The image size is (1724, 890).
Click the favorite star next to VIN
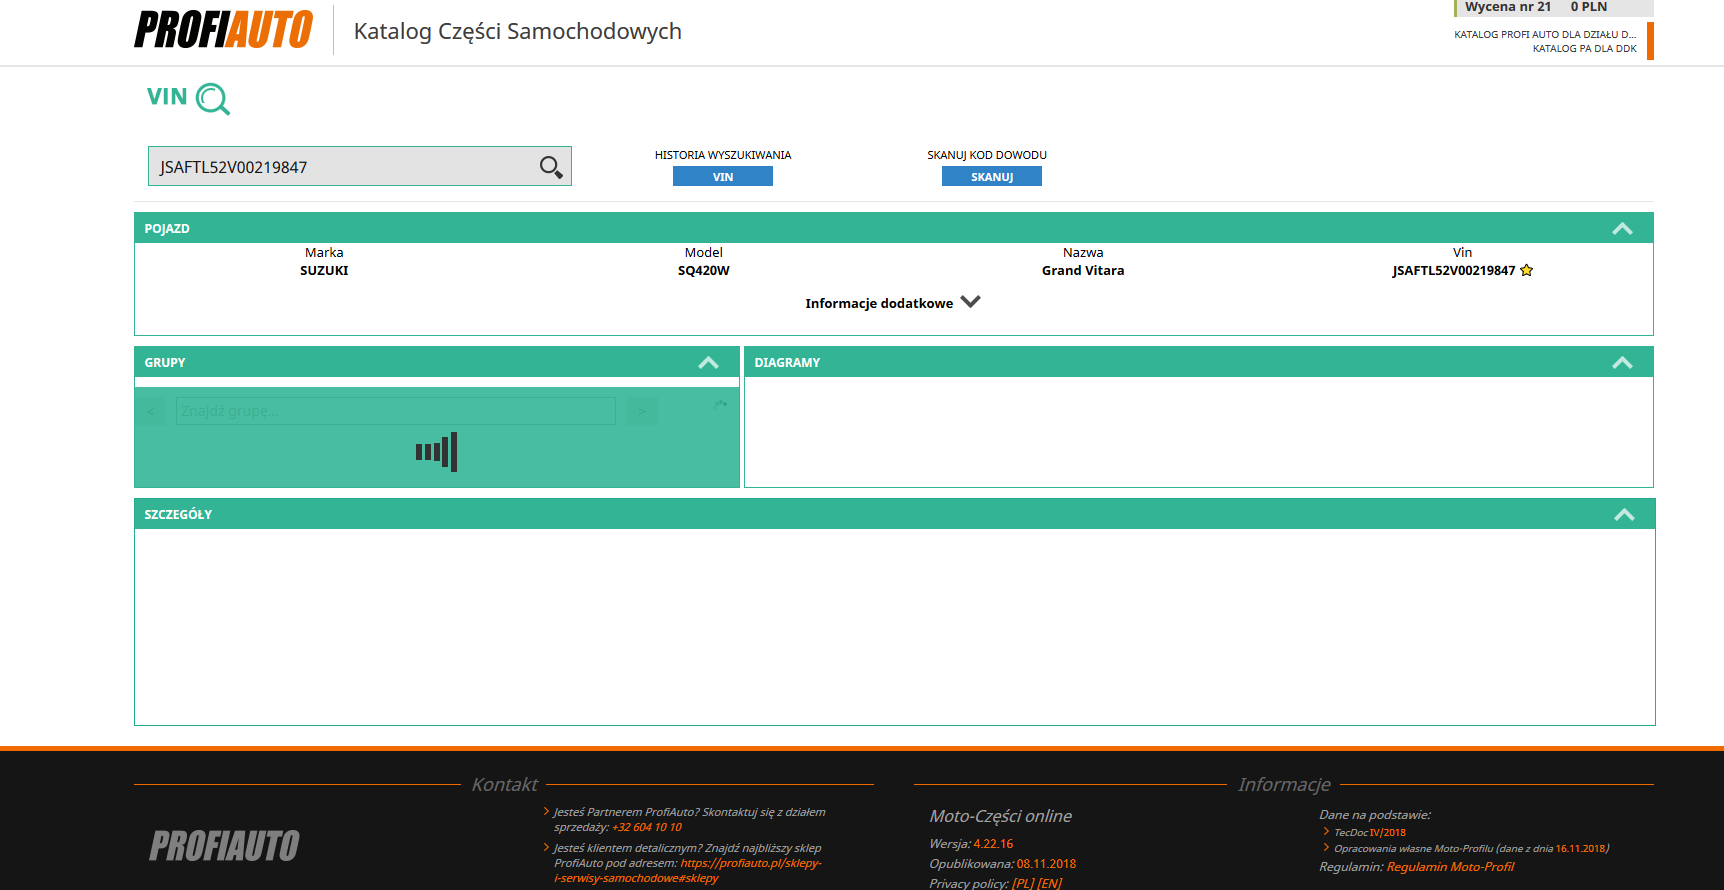point(1526,270)
